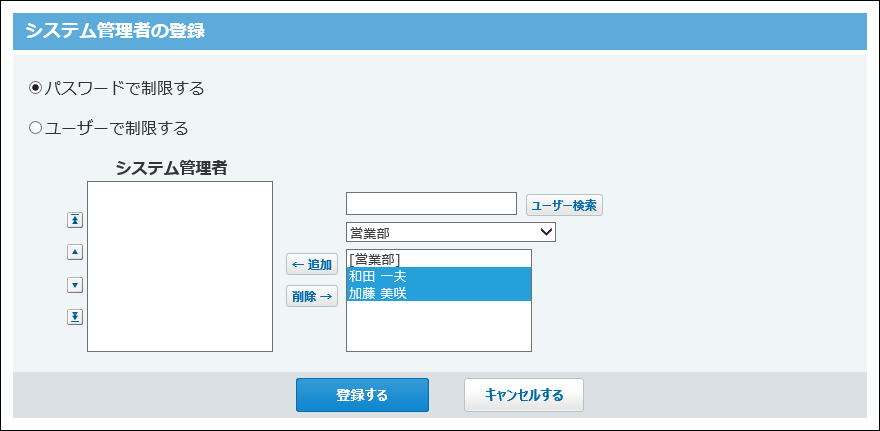Select [営業部] entry in the user list
The image size is (880, 431).
[x=439, y=259]
